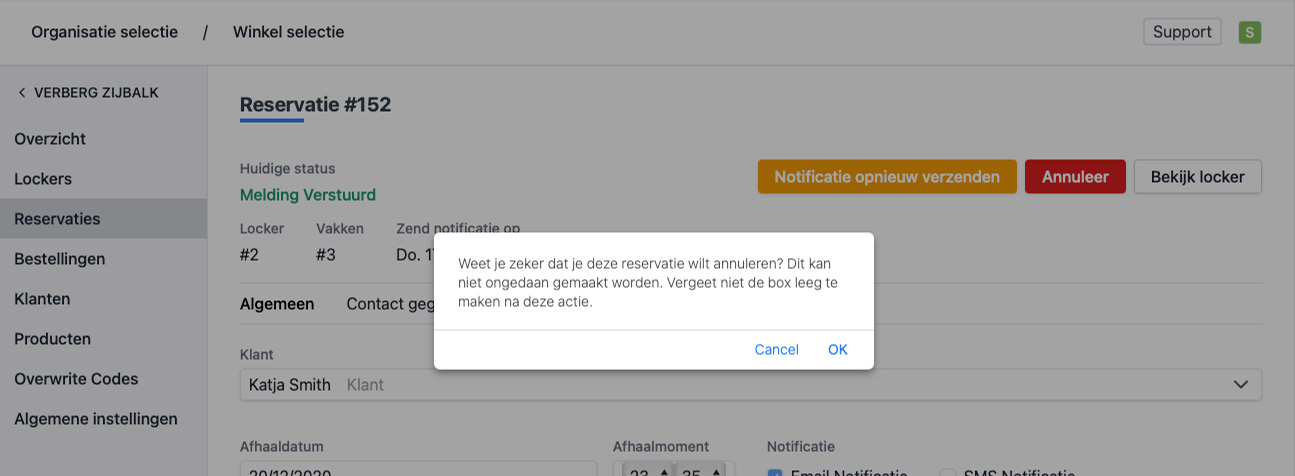Image resolution: width=1295 pixels, height=476 pixels.
Task: Go to Algemene instellingen
Action: [96, 419]
